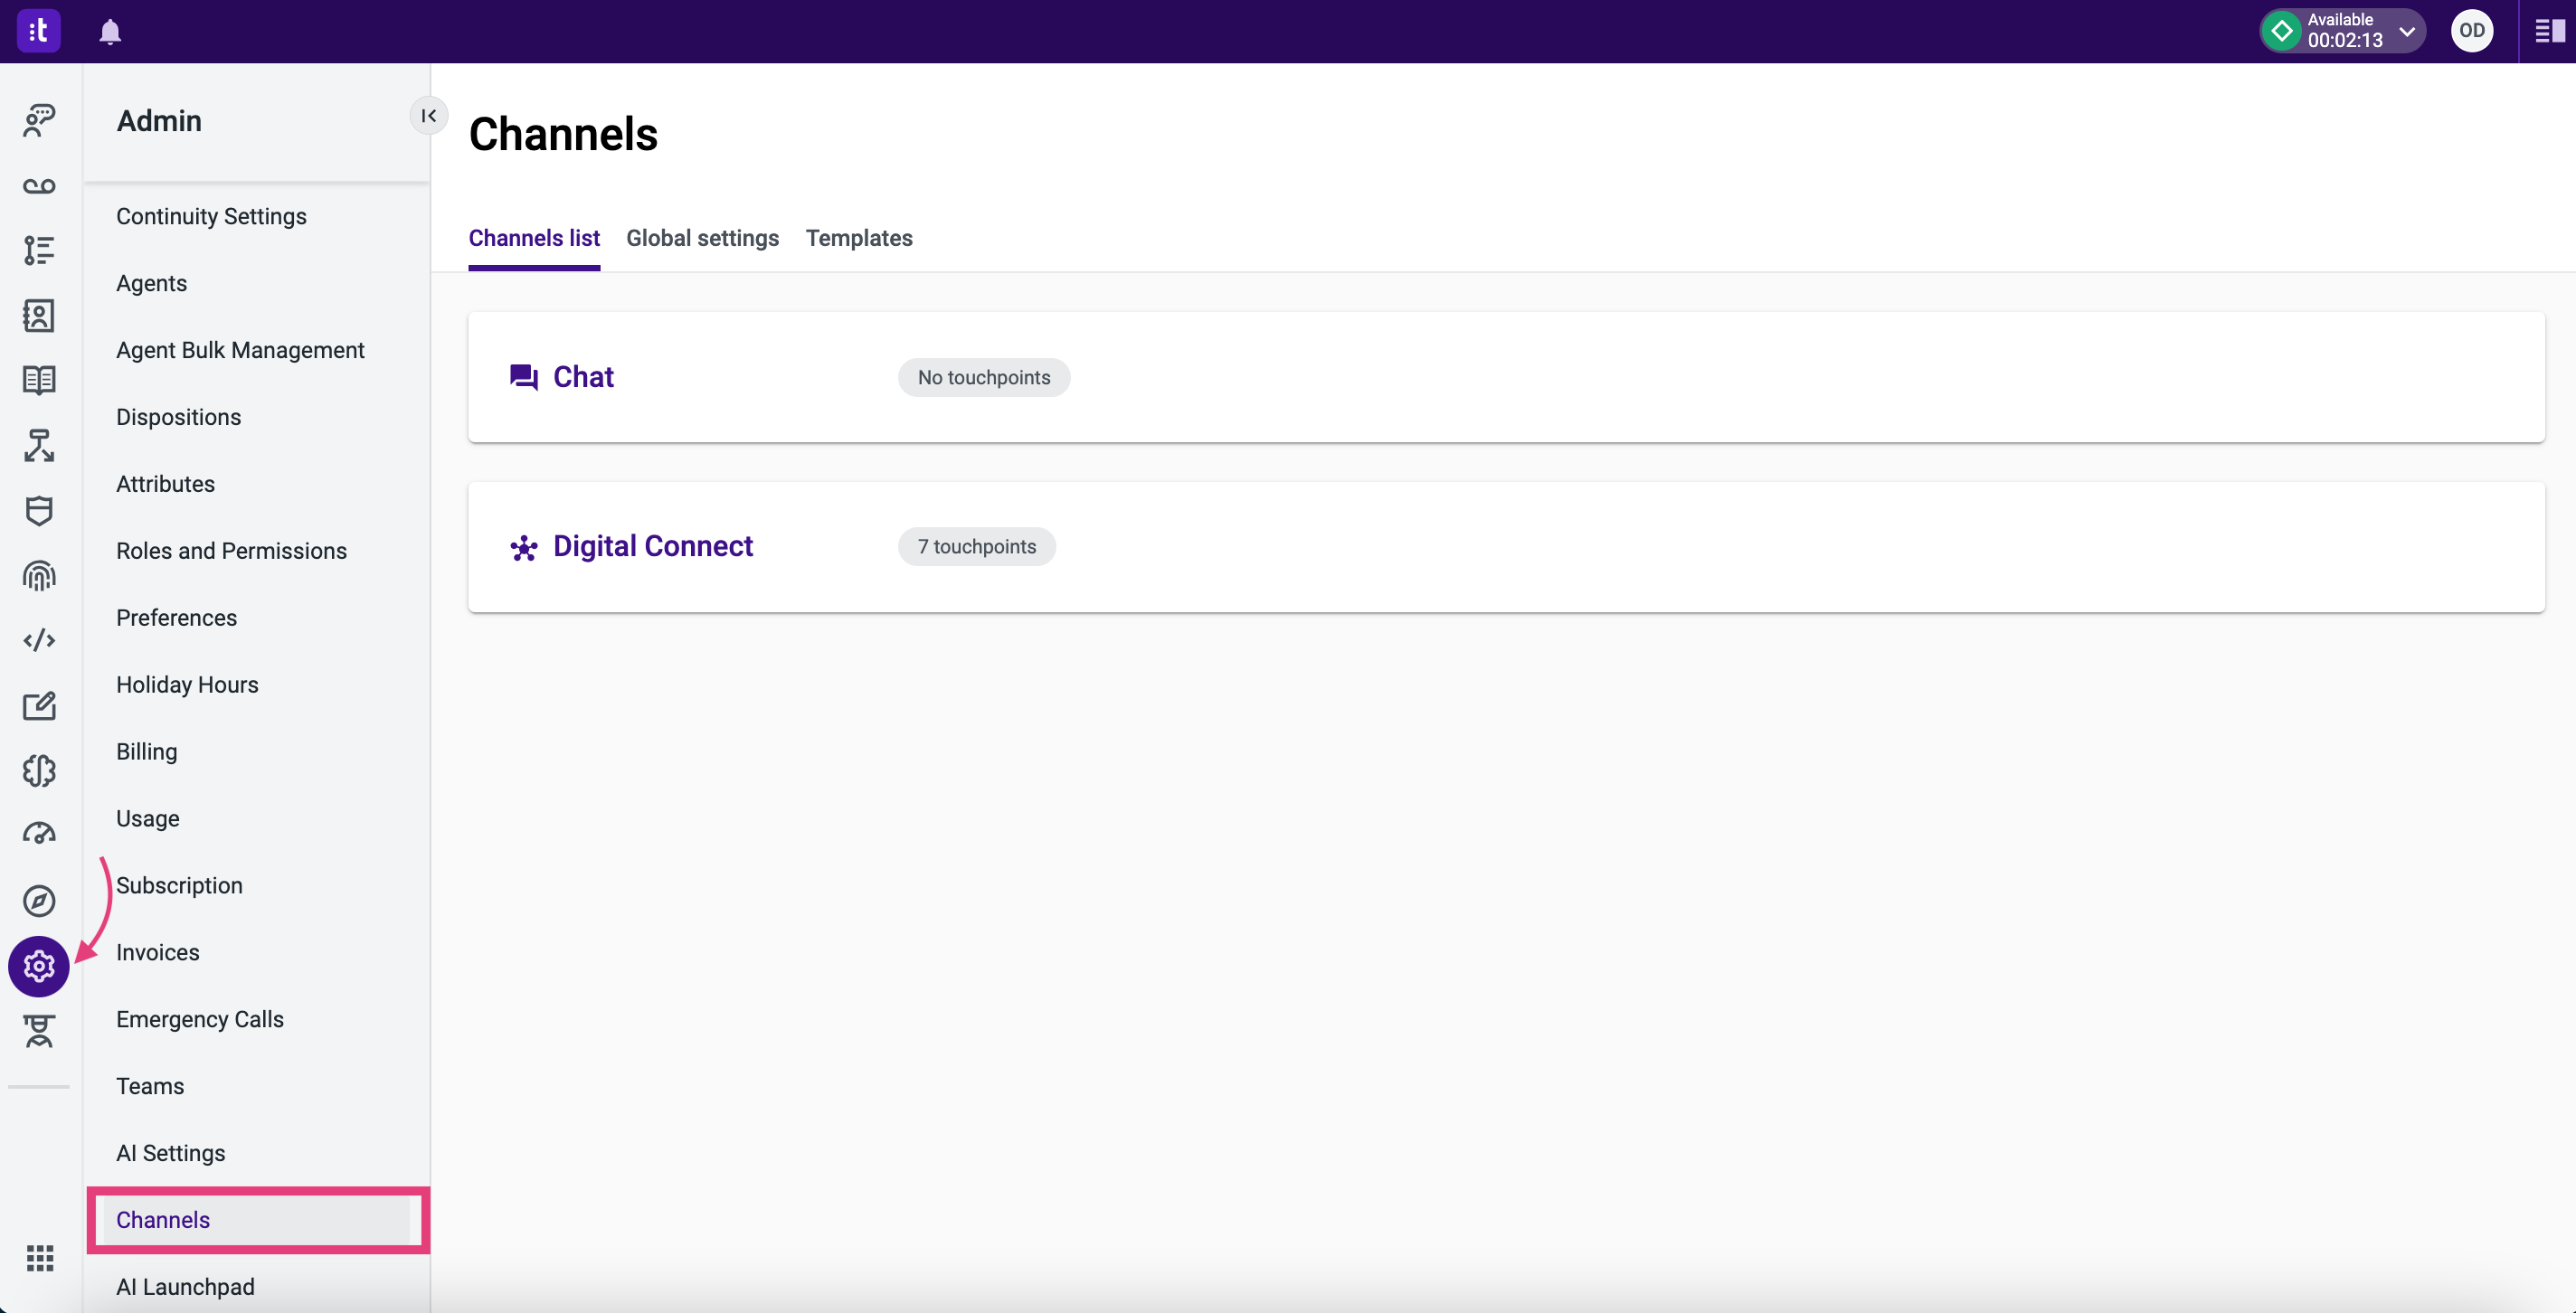Open the developer code brackets icon
This screenshot has width=2576, height=1313.
[39, 640]
